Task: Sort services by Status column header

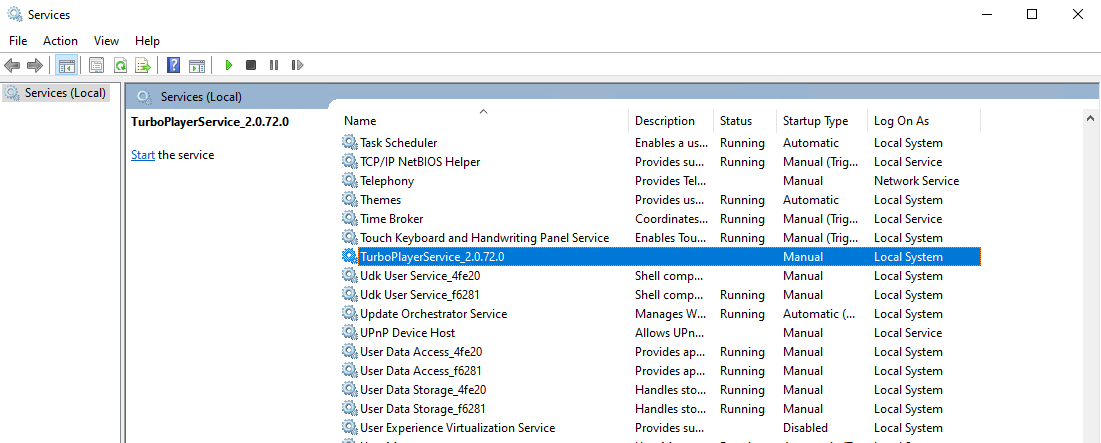Action: click(735, 121)
